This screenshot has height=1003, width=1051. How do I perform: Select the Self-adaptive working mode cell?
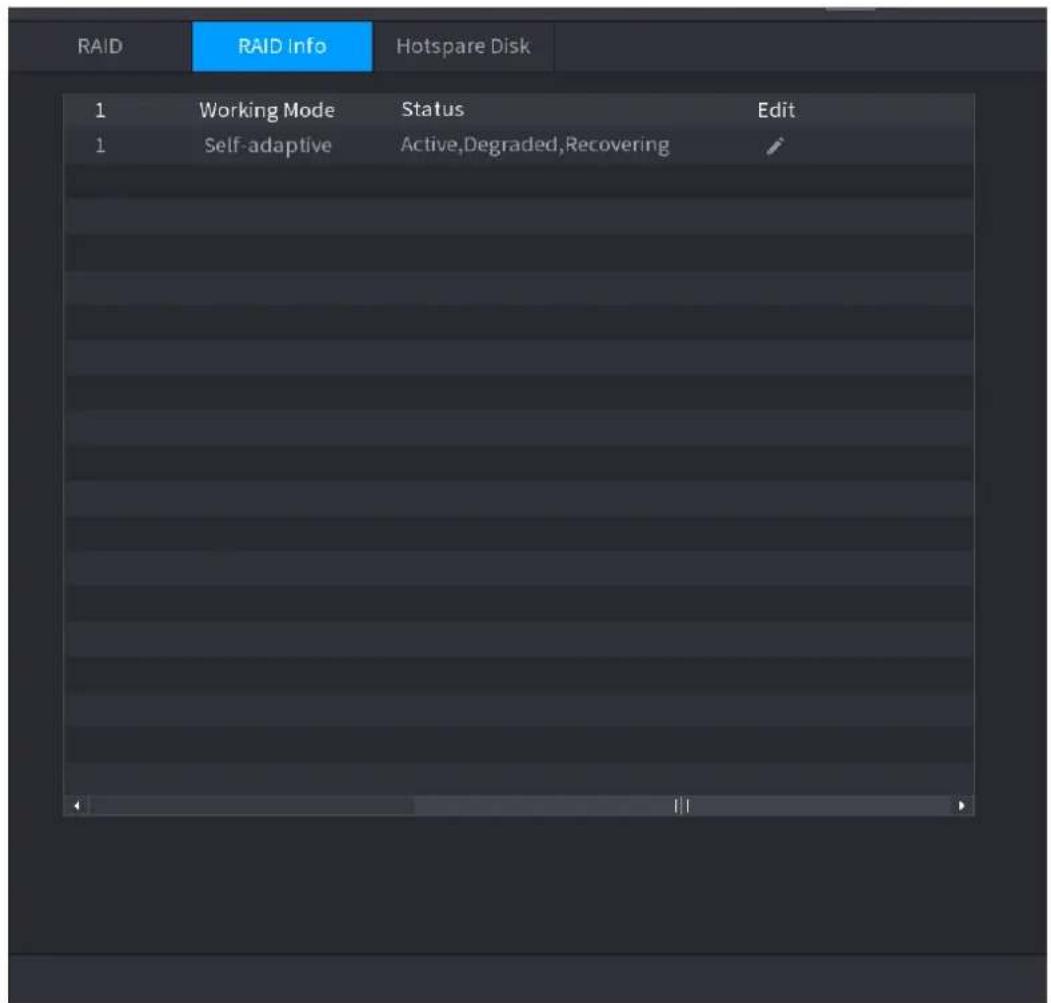click(267, 145)
